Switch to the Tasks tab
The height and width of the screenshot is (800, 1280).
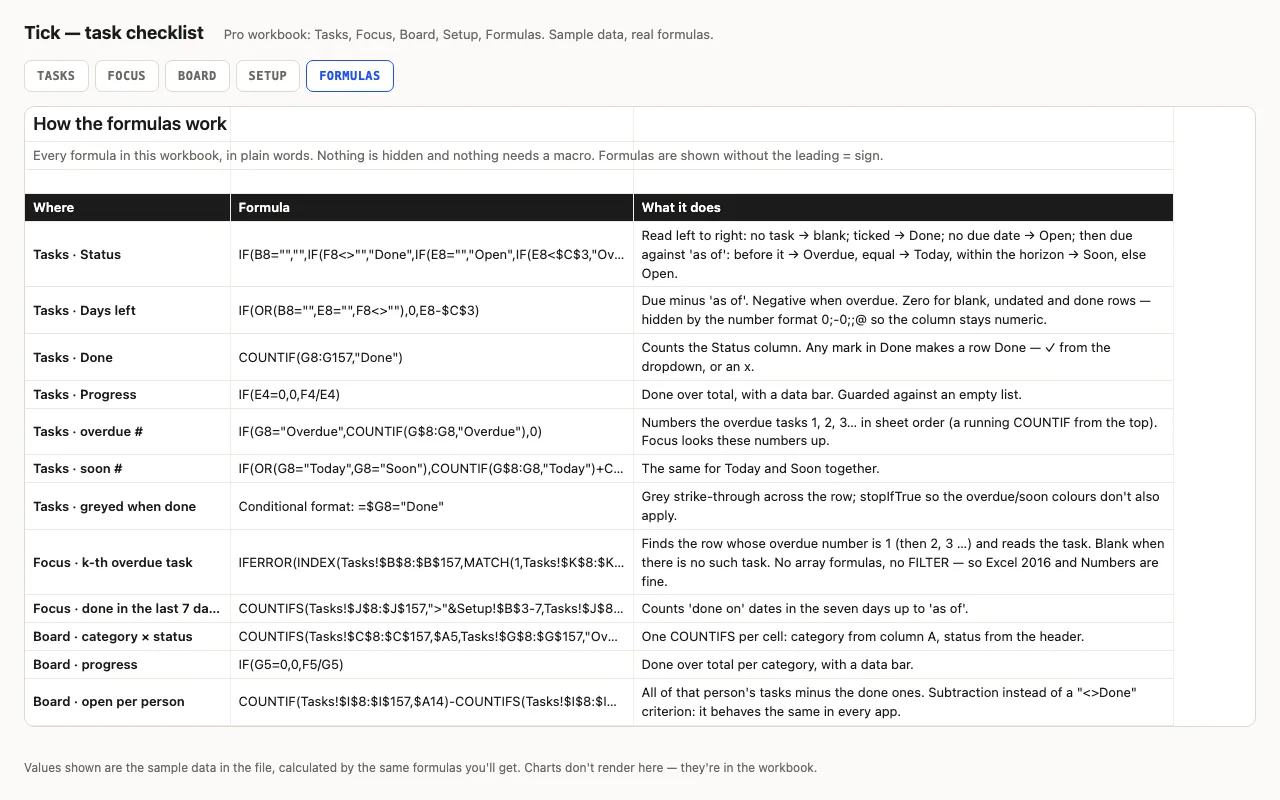[56, 76]
